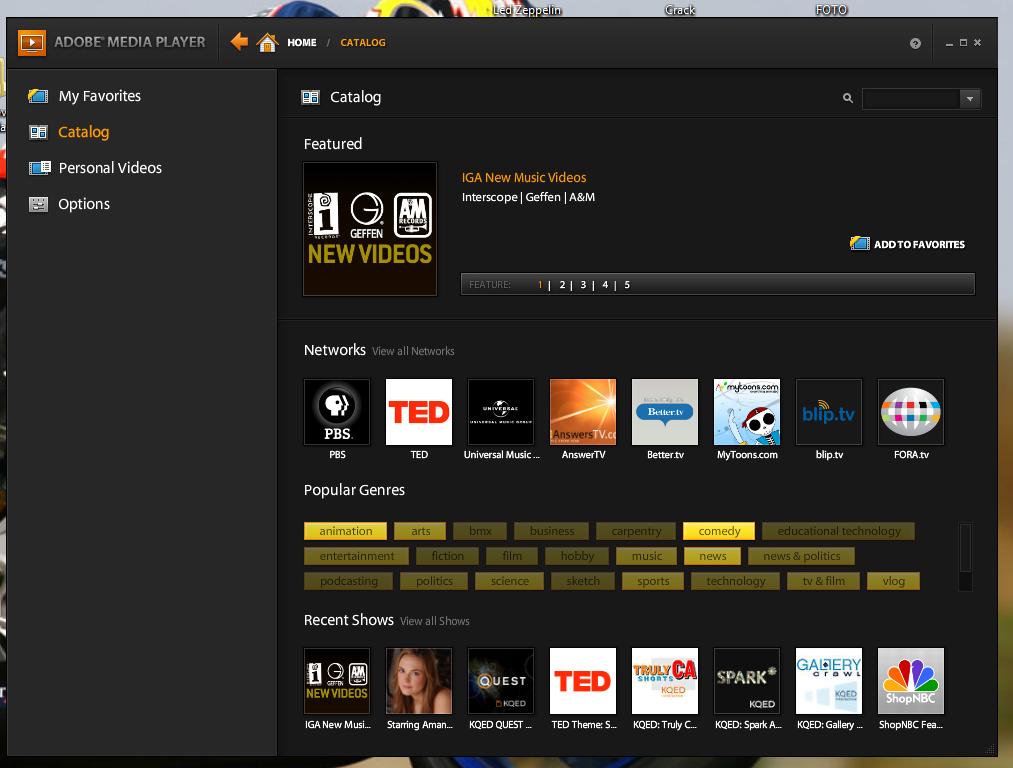
Task: Click inside the search input field
Action: (911, 99)
